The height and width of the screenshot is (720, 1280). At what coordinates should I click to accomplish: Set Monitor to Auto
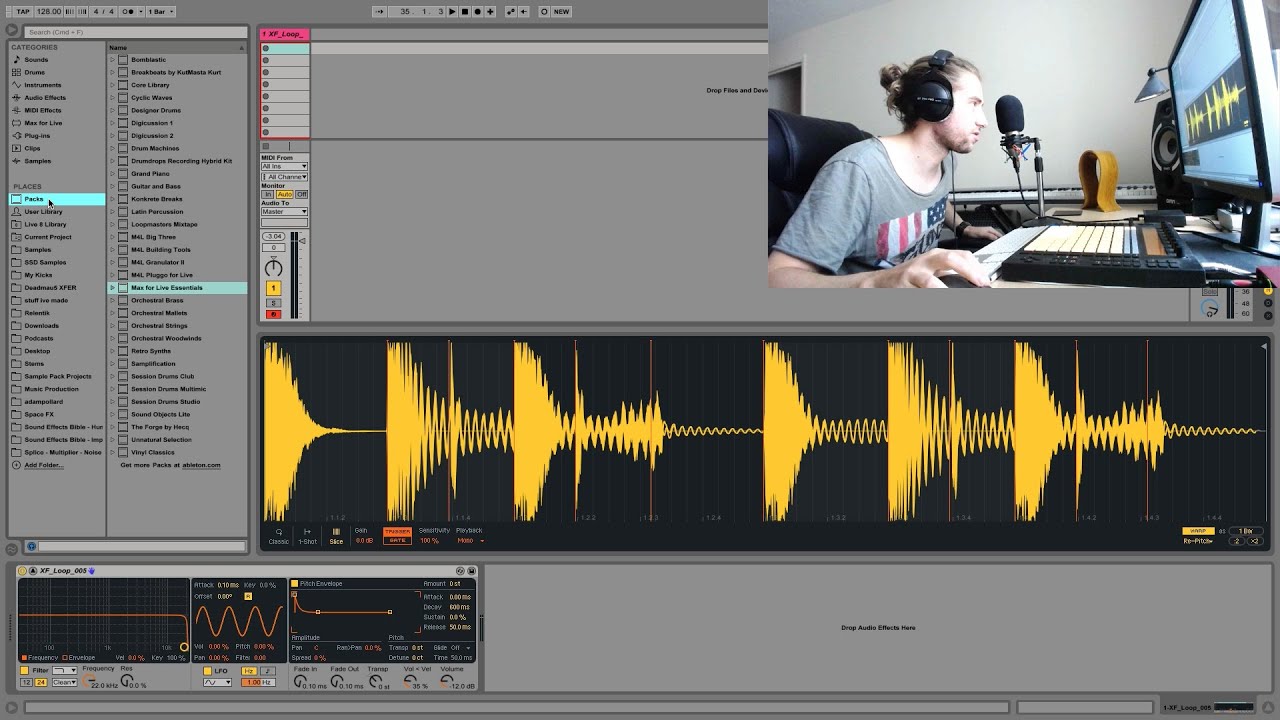284,194
